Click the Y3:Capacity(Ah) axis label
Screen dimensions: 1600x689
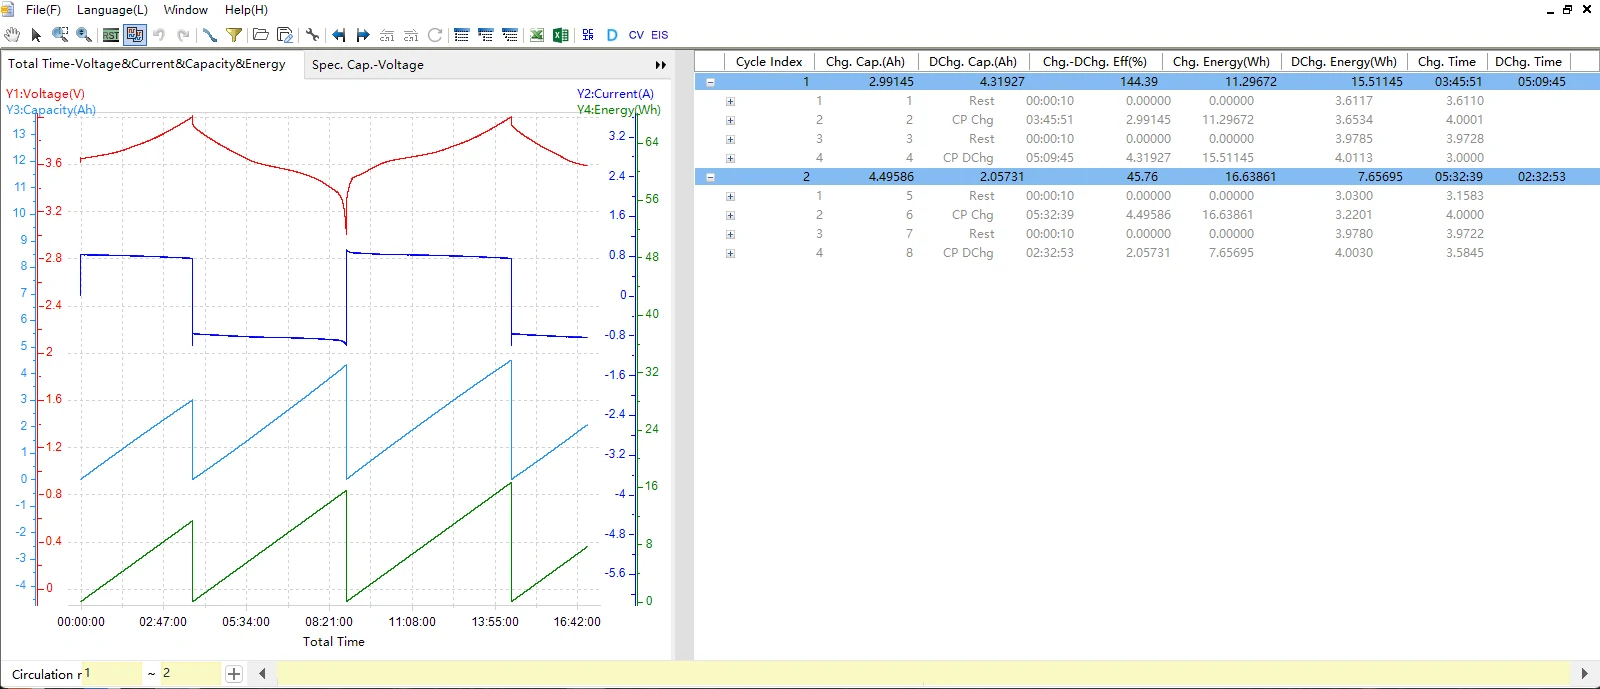pyautogui.click(x=51, y=110)
